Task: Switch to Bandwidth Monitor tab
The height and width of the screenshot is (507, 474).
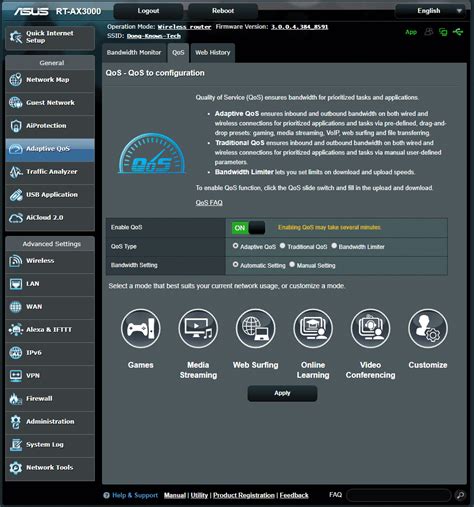Action: [x=134, y=53]
